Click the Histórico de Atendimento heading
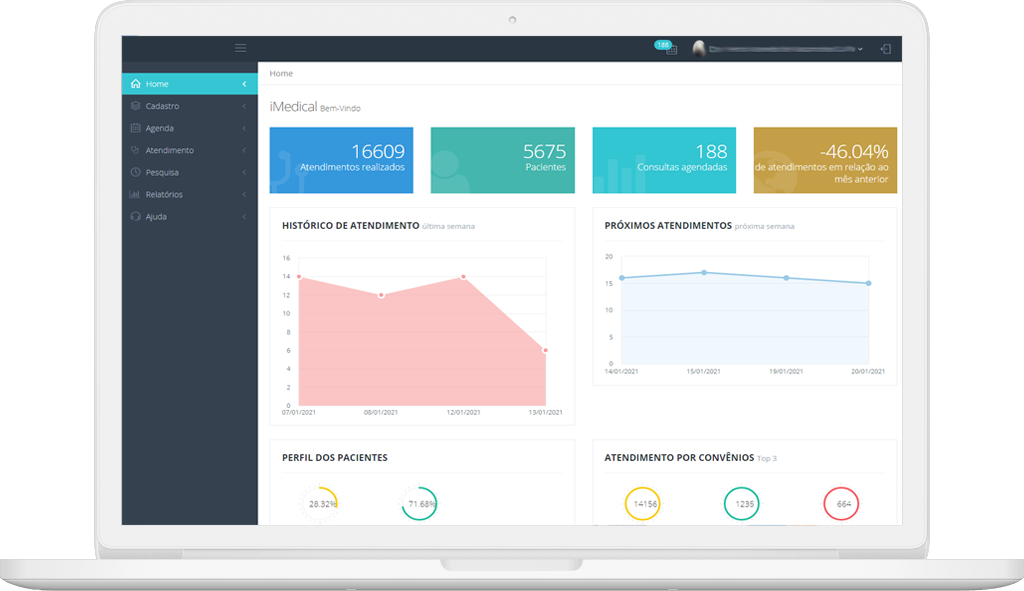The image size is (1024, 591). pyautogui.click(x=351, y=225)
